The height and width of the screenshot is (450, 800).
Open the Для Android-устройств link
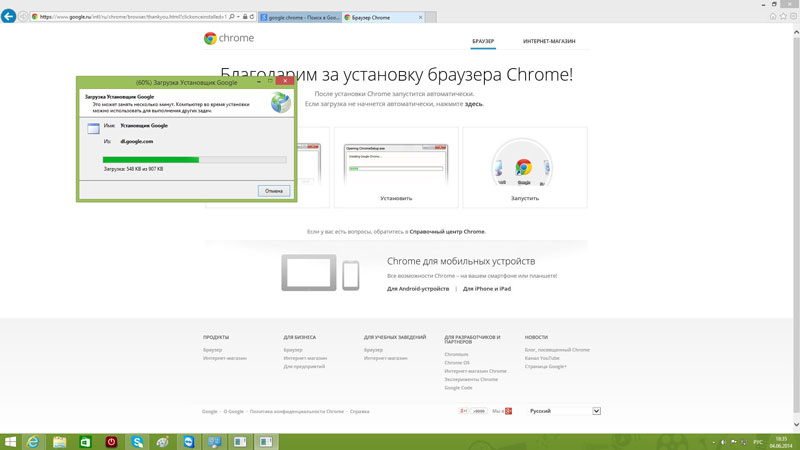click(x=418, y=289)
